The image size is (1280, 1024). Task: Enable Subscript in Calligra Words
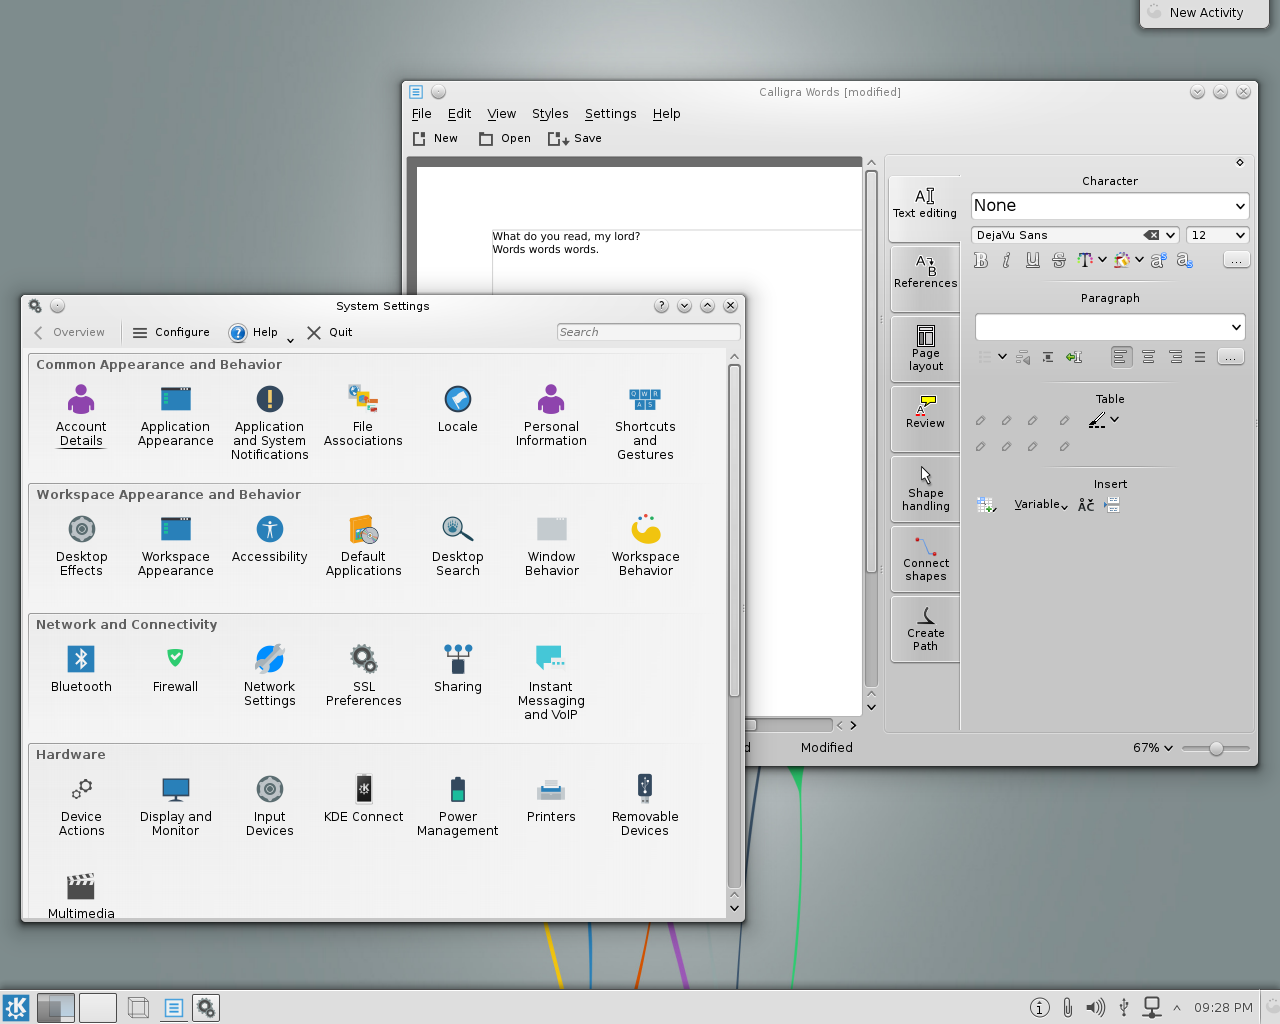1184,260
